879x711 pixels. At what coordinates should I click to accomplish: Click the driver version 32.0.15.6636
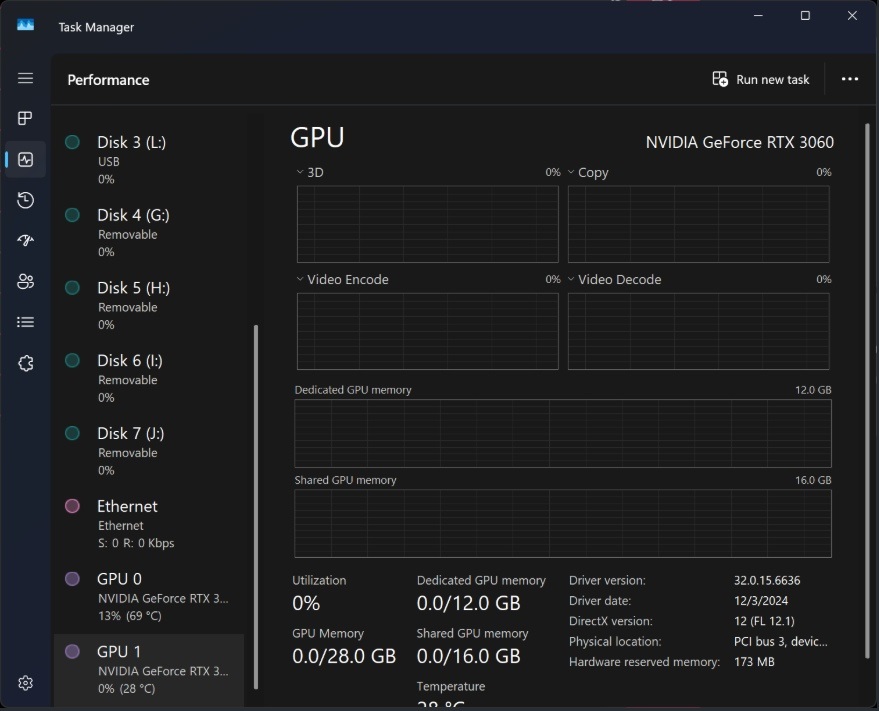767,580
